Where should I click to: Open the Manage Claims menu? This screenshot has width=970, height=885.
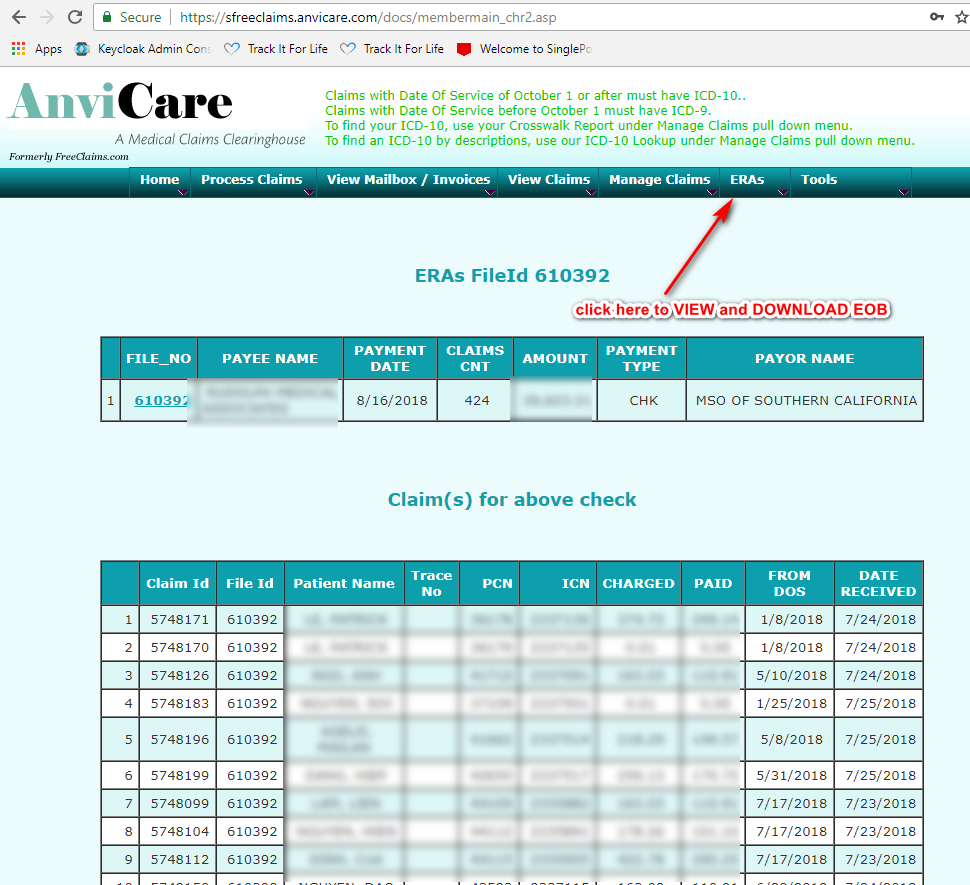659,180
